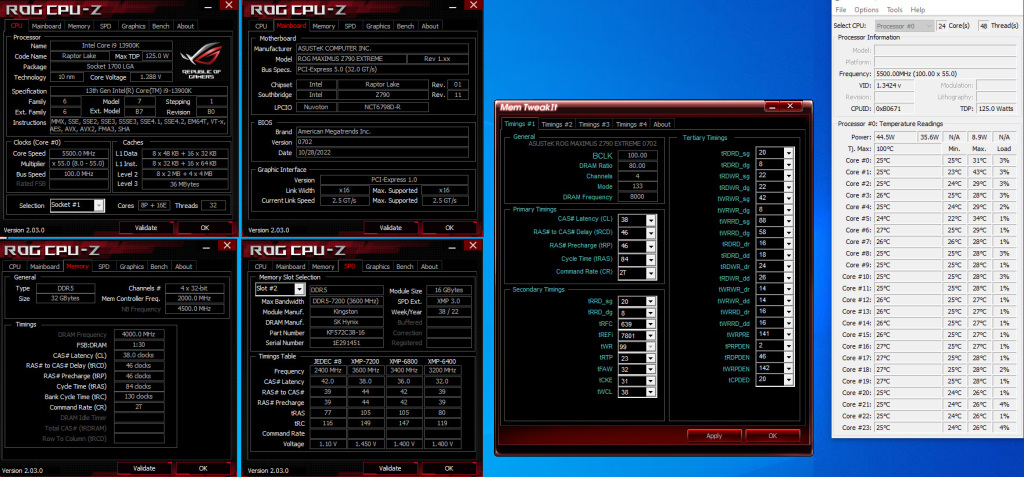This screenshot has width=1024, height=477.
Task: Open SPD tab in CPU-Z window showing CPU info
Action: [106, 26]
